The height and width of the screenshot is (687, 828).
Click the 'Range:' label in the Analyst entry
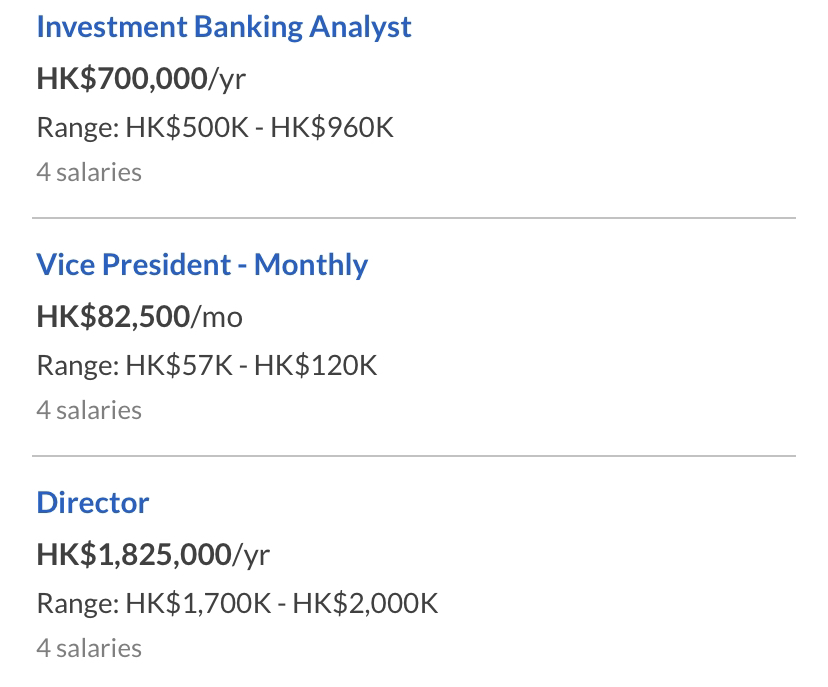pyautogui.click(x=78, y=128)
